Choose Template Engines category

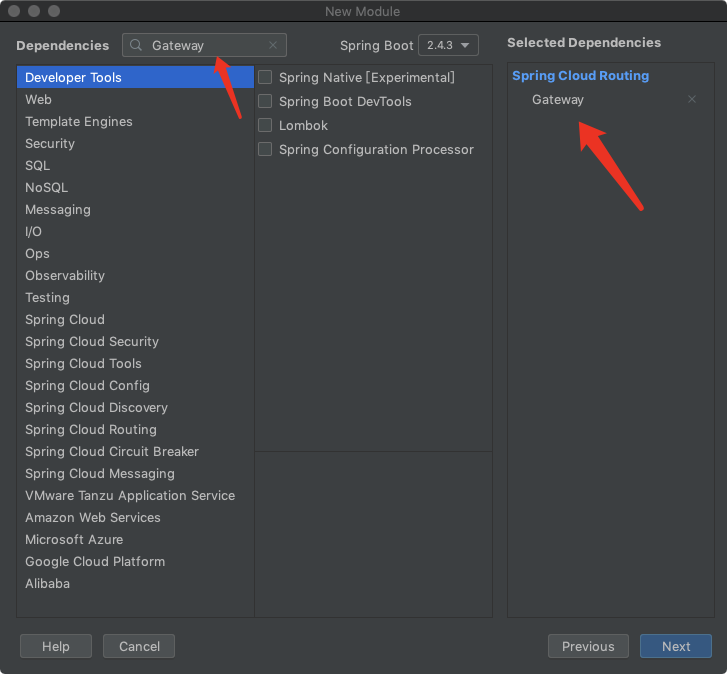tap(135, 121)
